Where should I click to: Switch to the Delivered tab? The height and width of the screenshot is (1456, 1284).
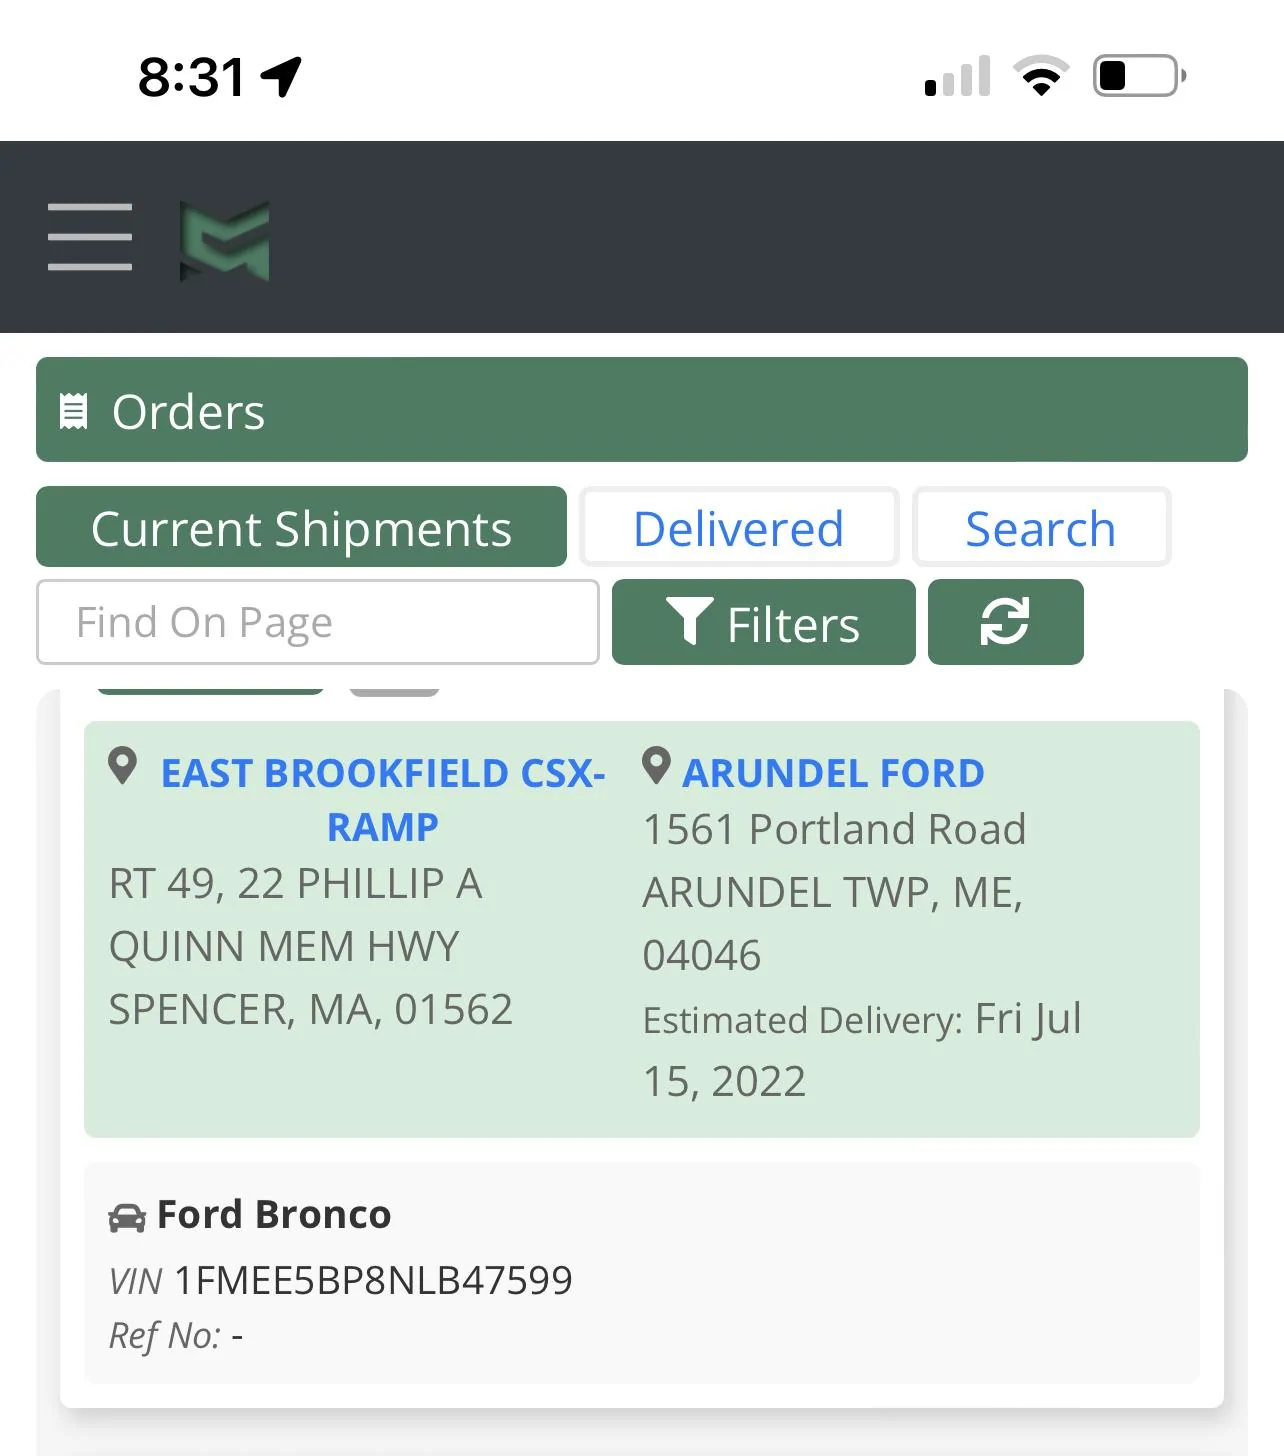click(739, 527)
